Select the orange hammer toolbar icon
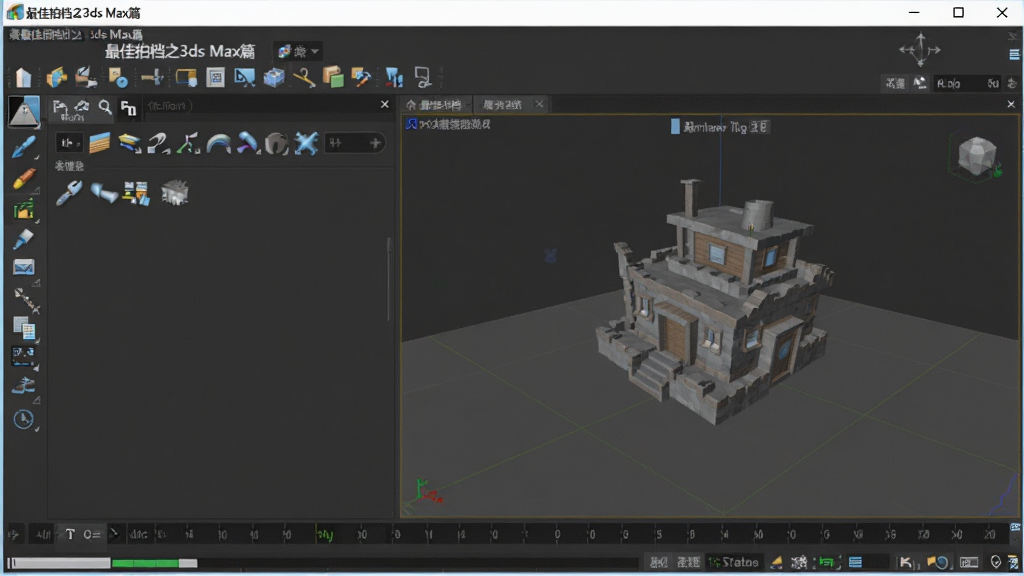 361,78
